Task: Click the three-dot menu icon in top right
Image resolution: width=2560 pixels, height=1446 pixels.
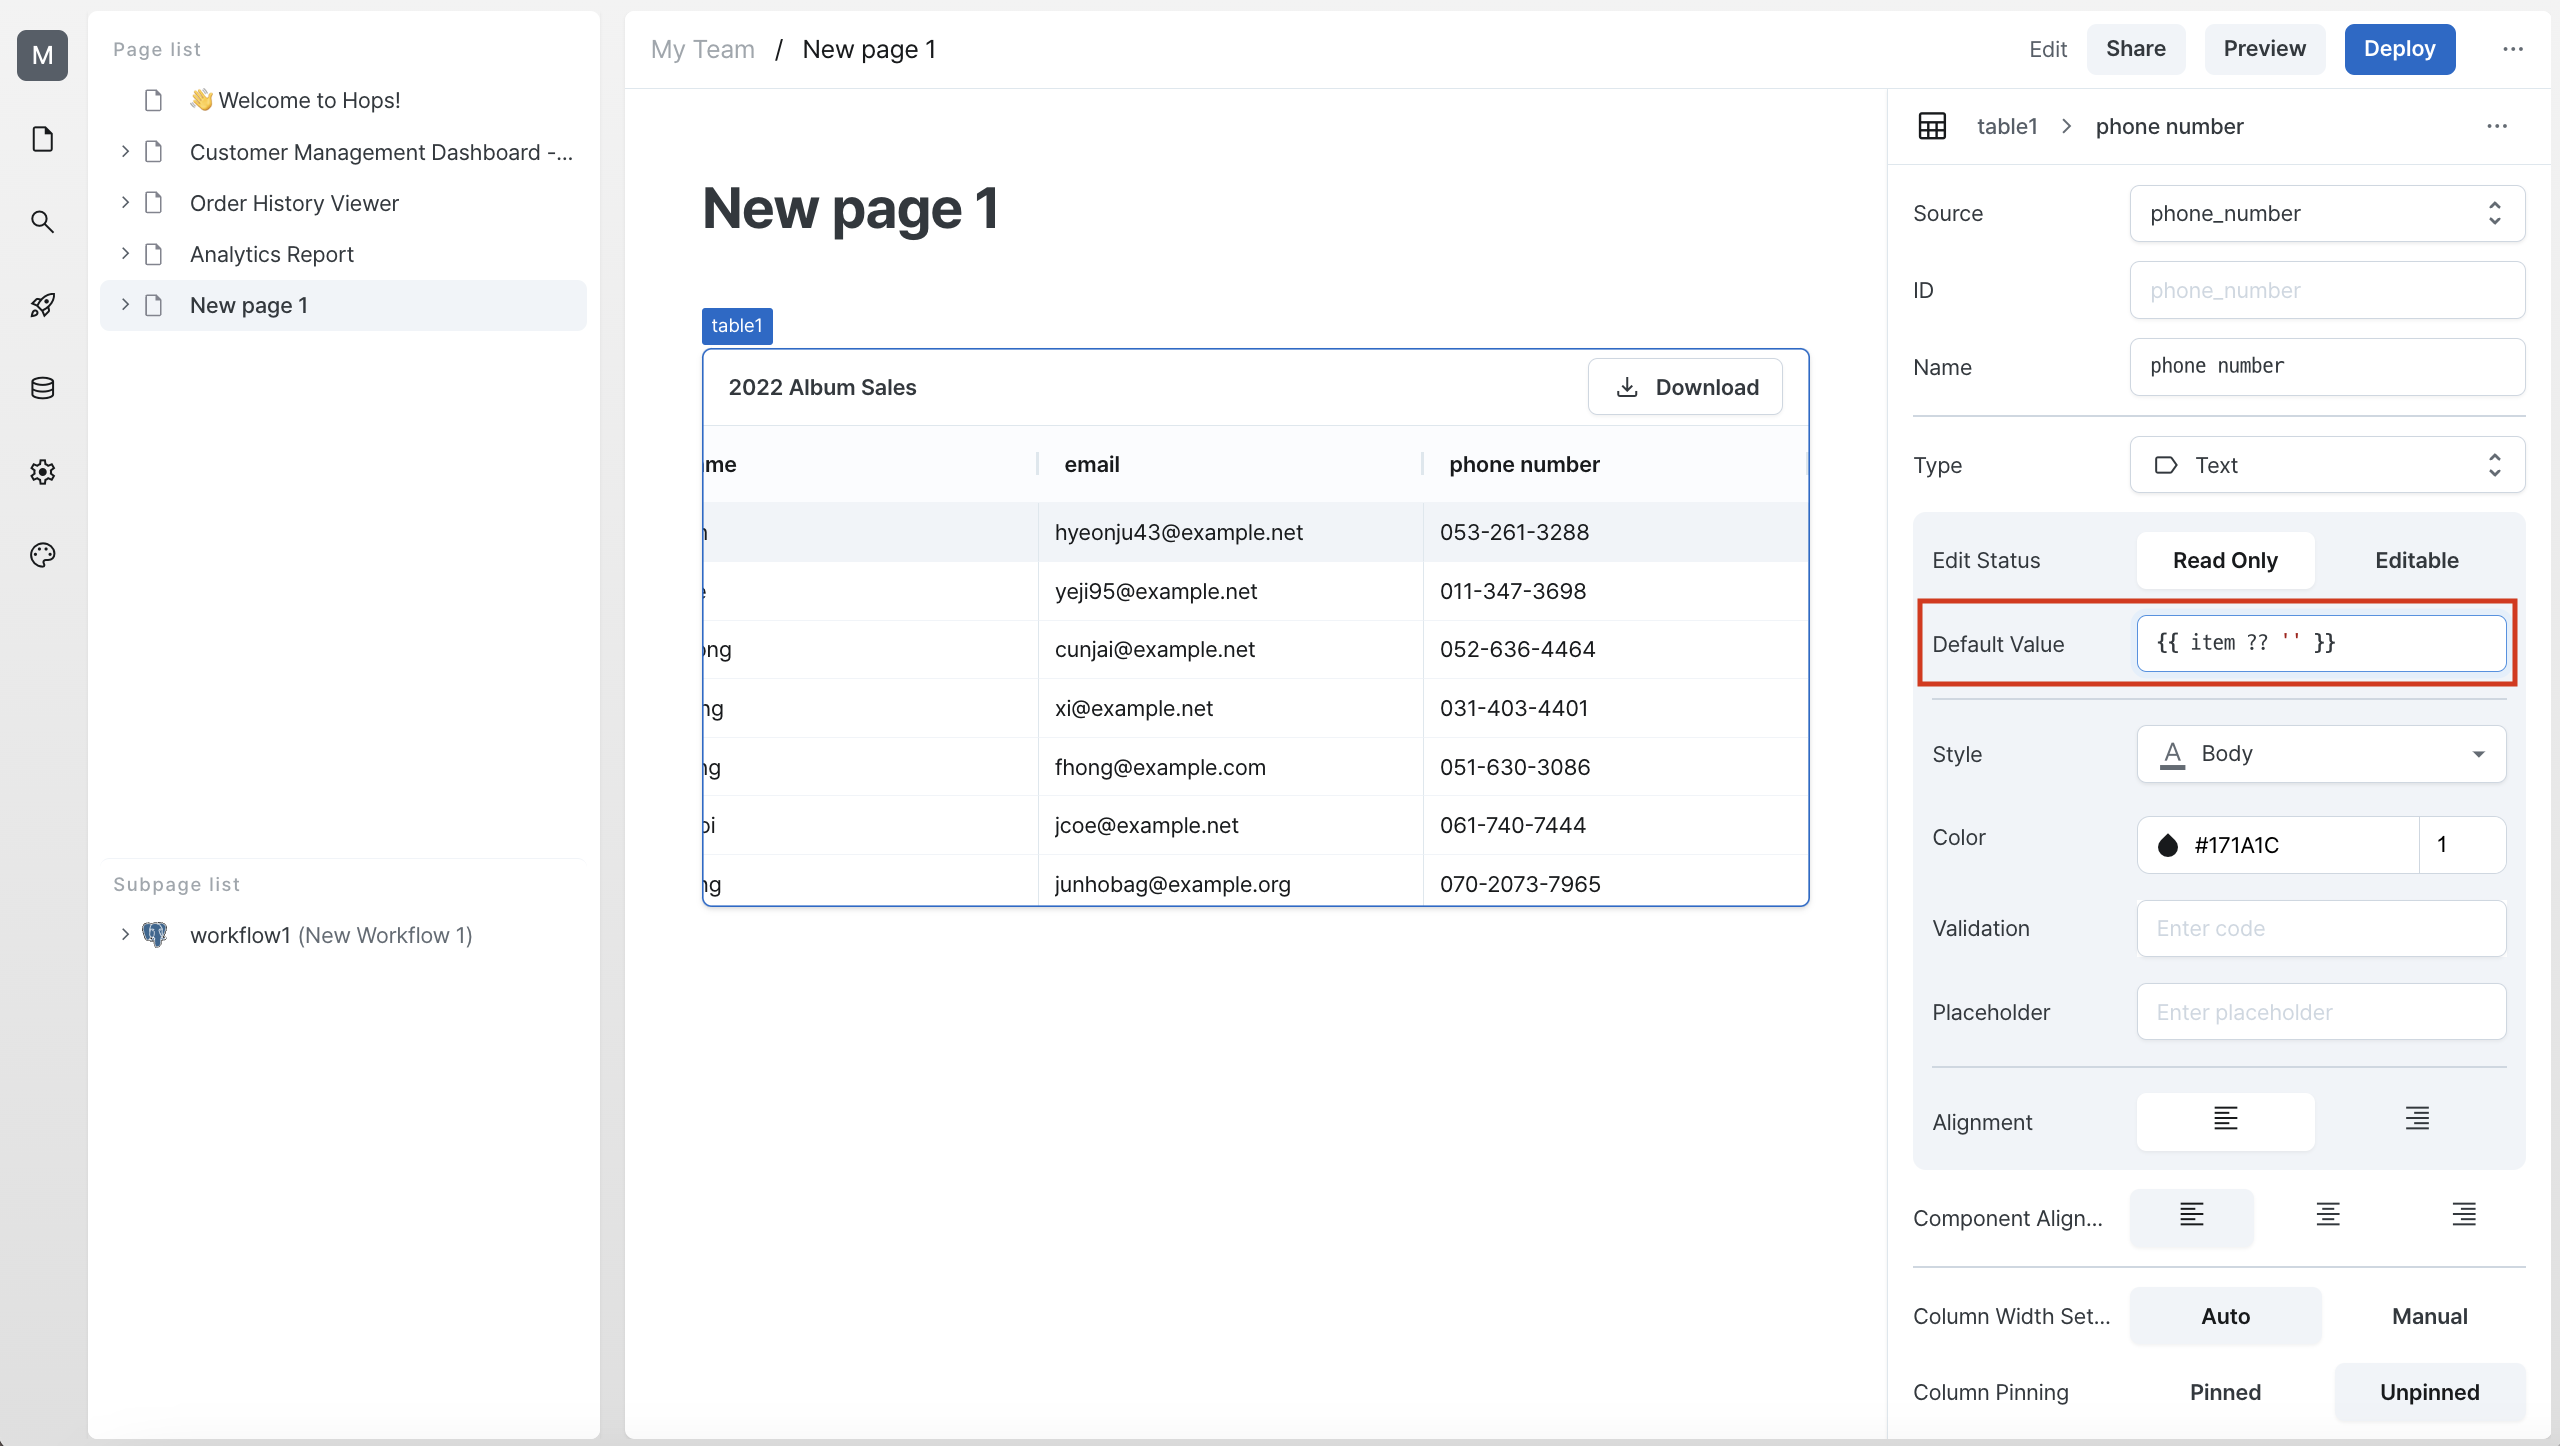Action: tap(2513, 49)
